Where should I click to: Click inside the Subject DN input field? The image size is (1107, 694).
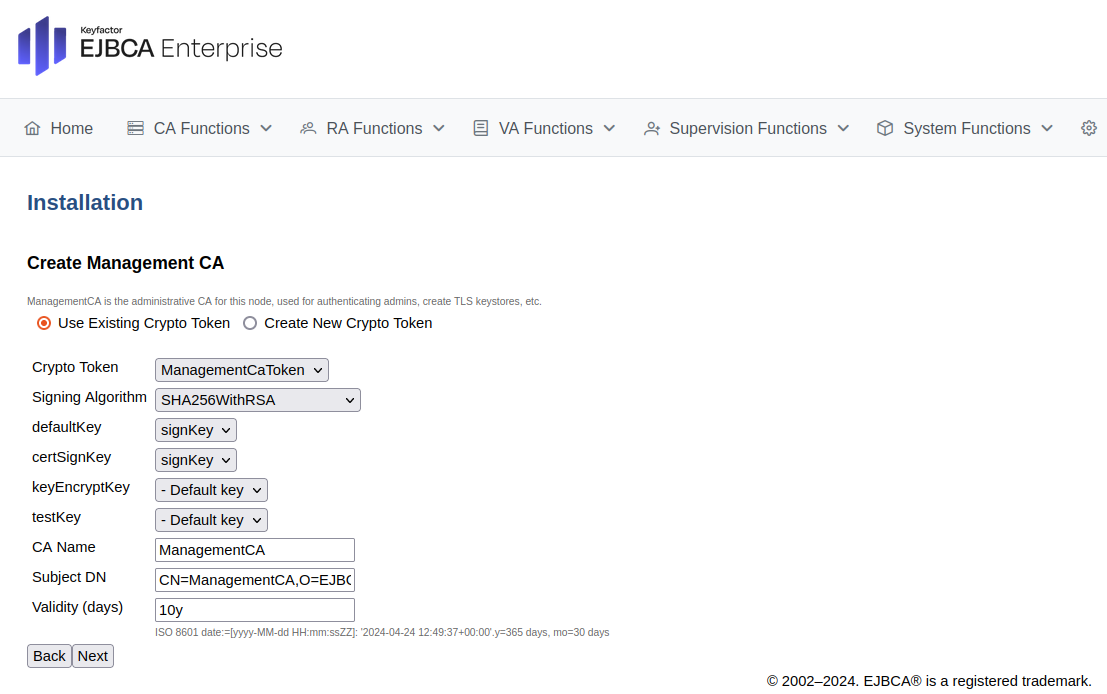254,579
